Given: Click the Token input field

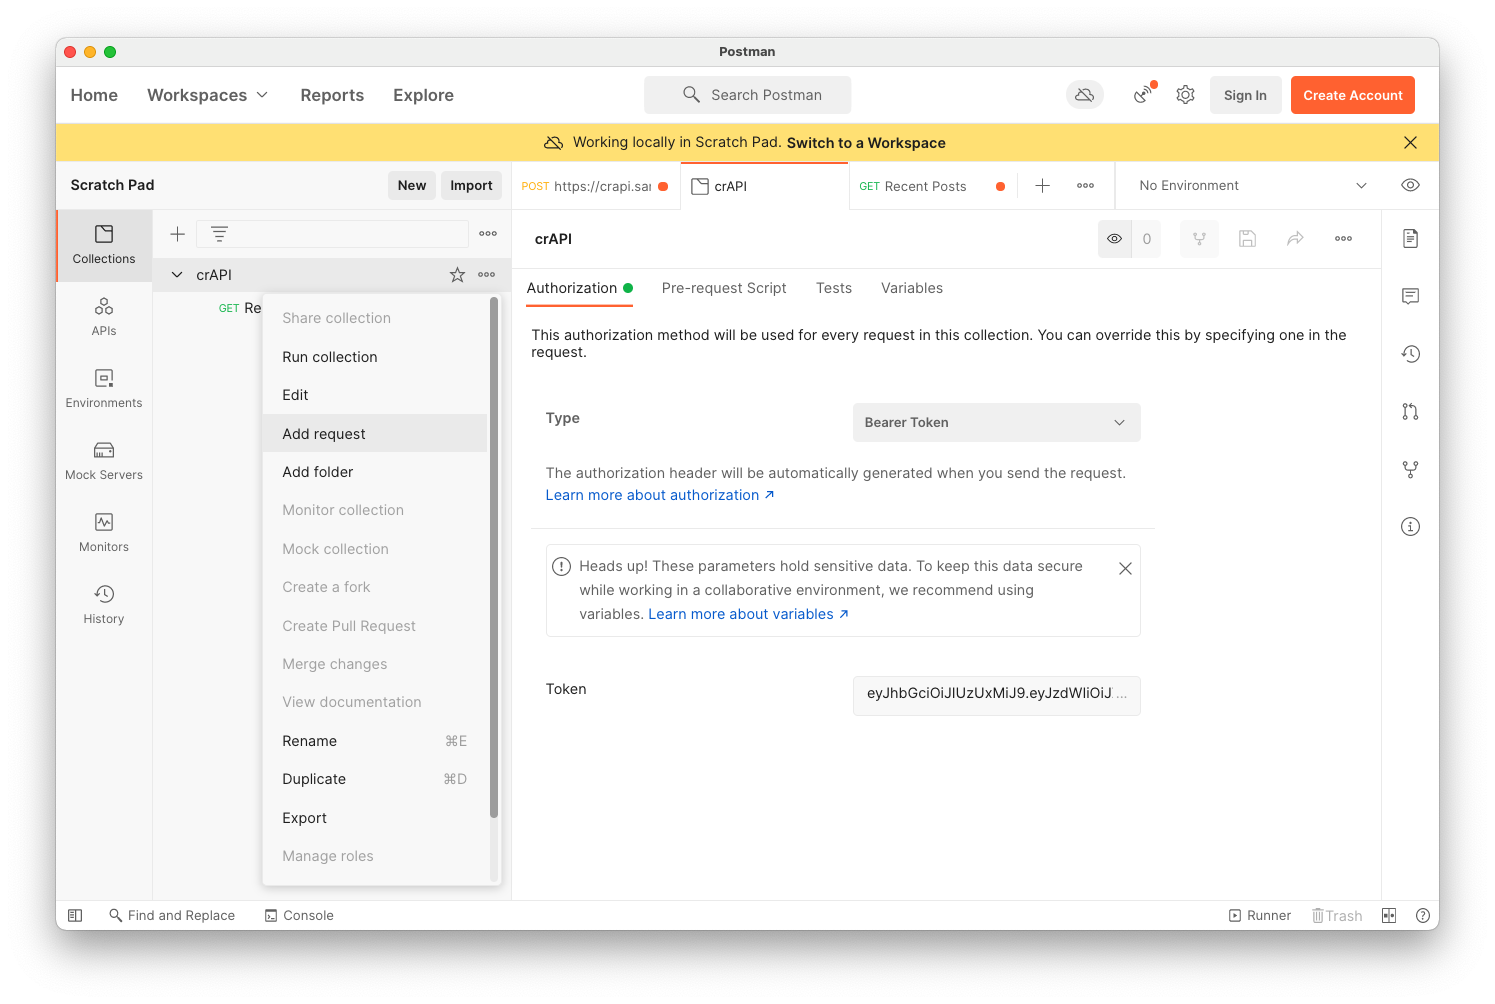Looking at the screenshot, I should pos(997,696).
